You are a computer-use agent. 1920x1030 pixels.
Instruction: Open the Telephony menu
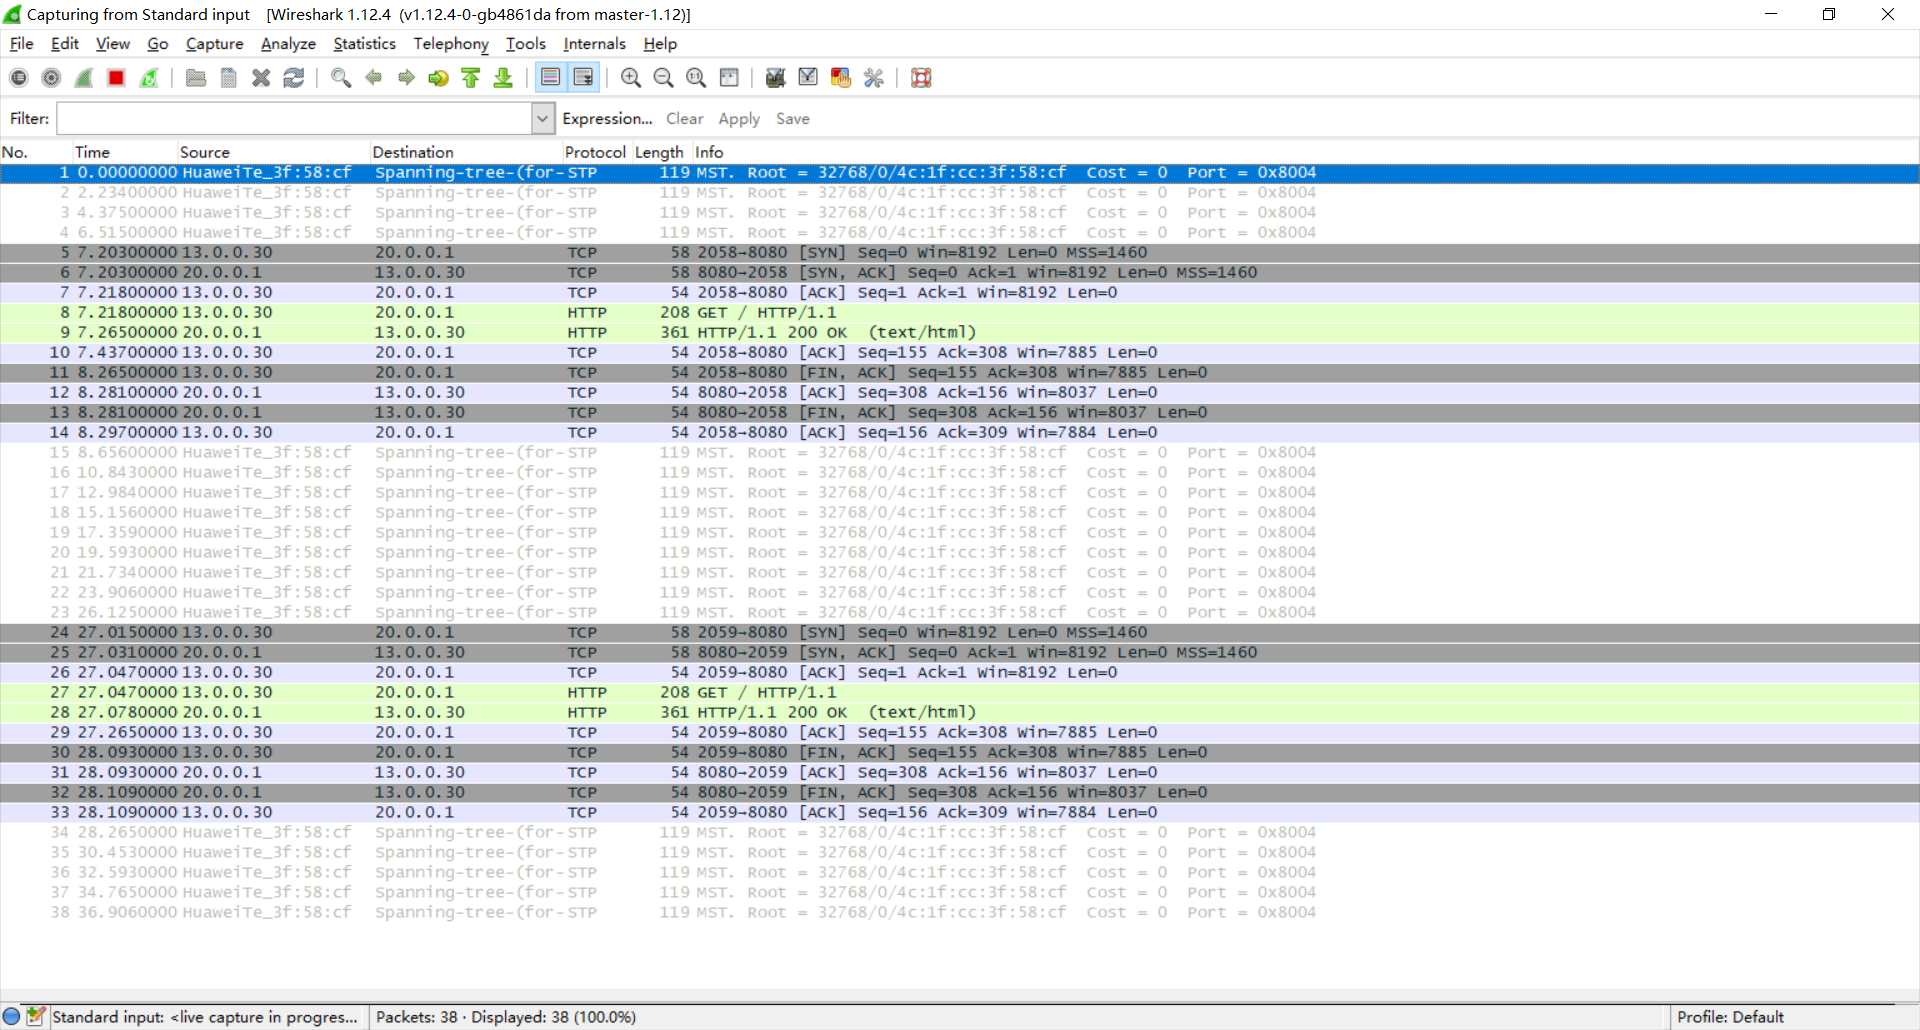451,44
